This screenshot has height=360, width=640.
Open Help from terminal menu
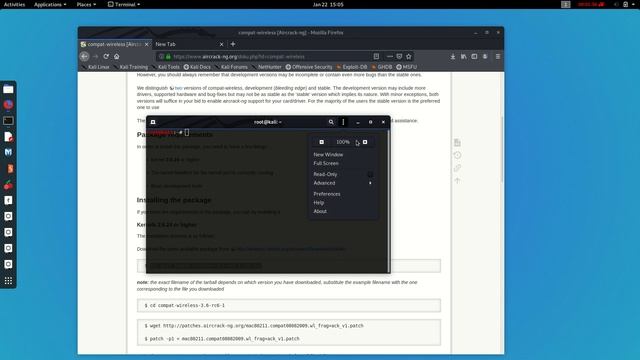(318, 202)
